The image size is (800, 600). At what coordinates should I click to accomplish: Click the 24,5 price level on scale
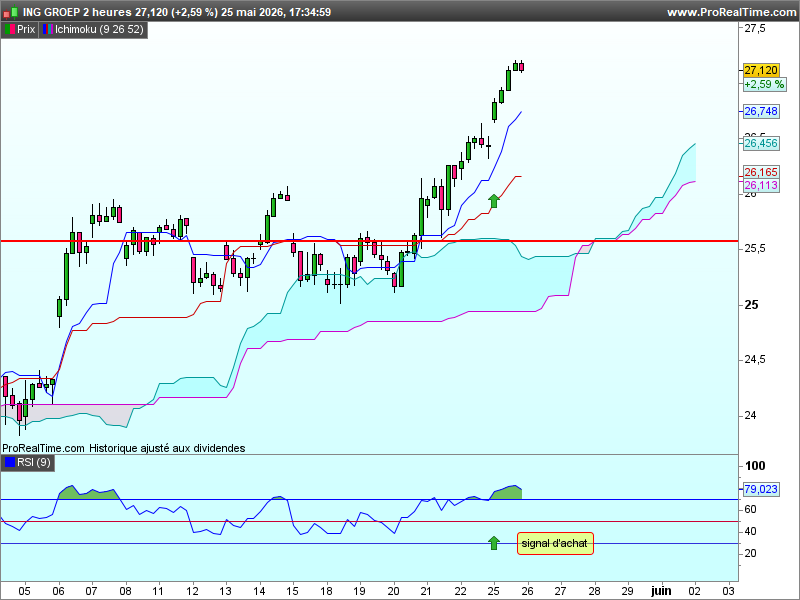[755, 360]
